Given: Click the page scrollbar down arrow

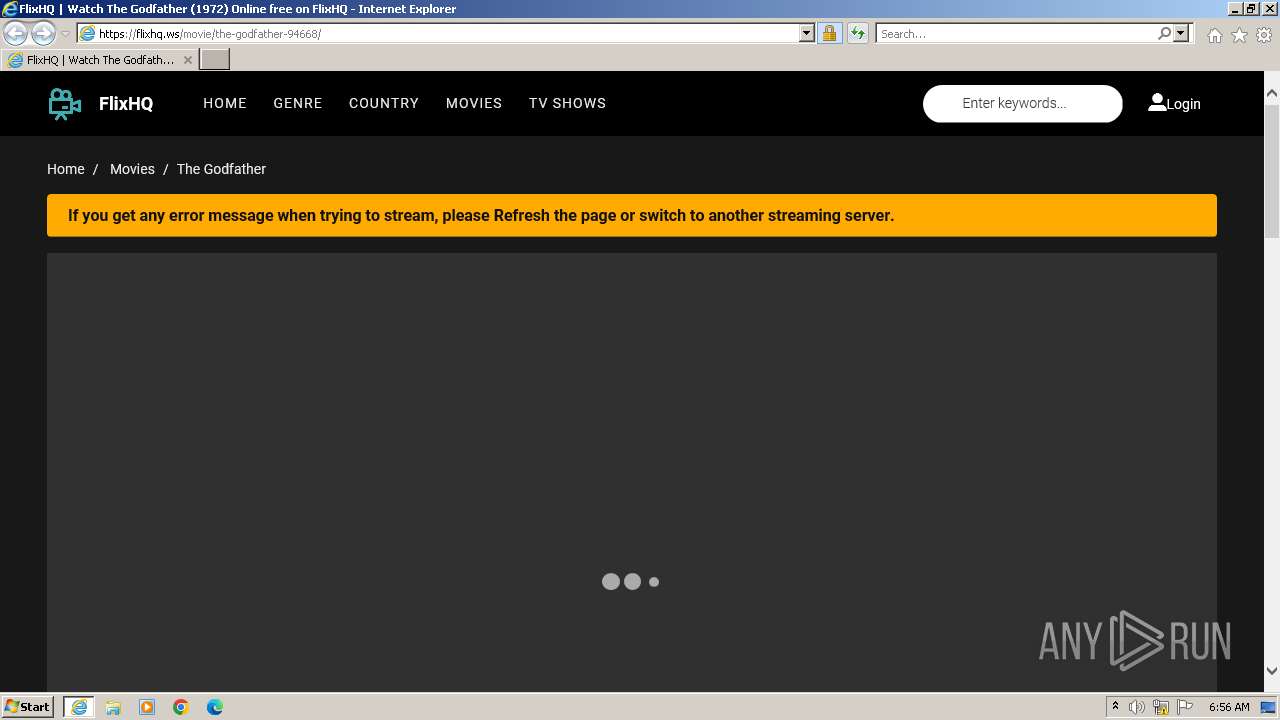Looking at the screenshot, I should 1272,671.
